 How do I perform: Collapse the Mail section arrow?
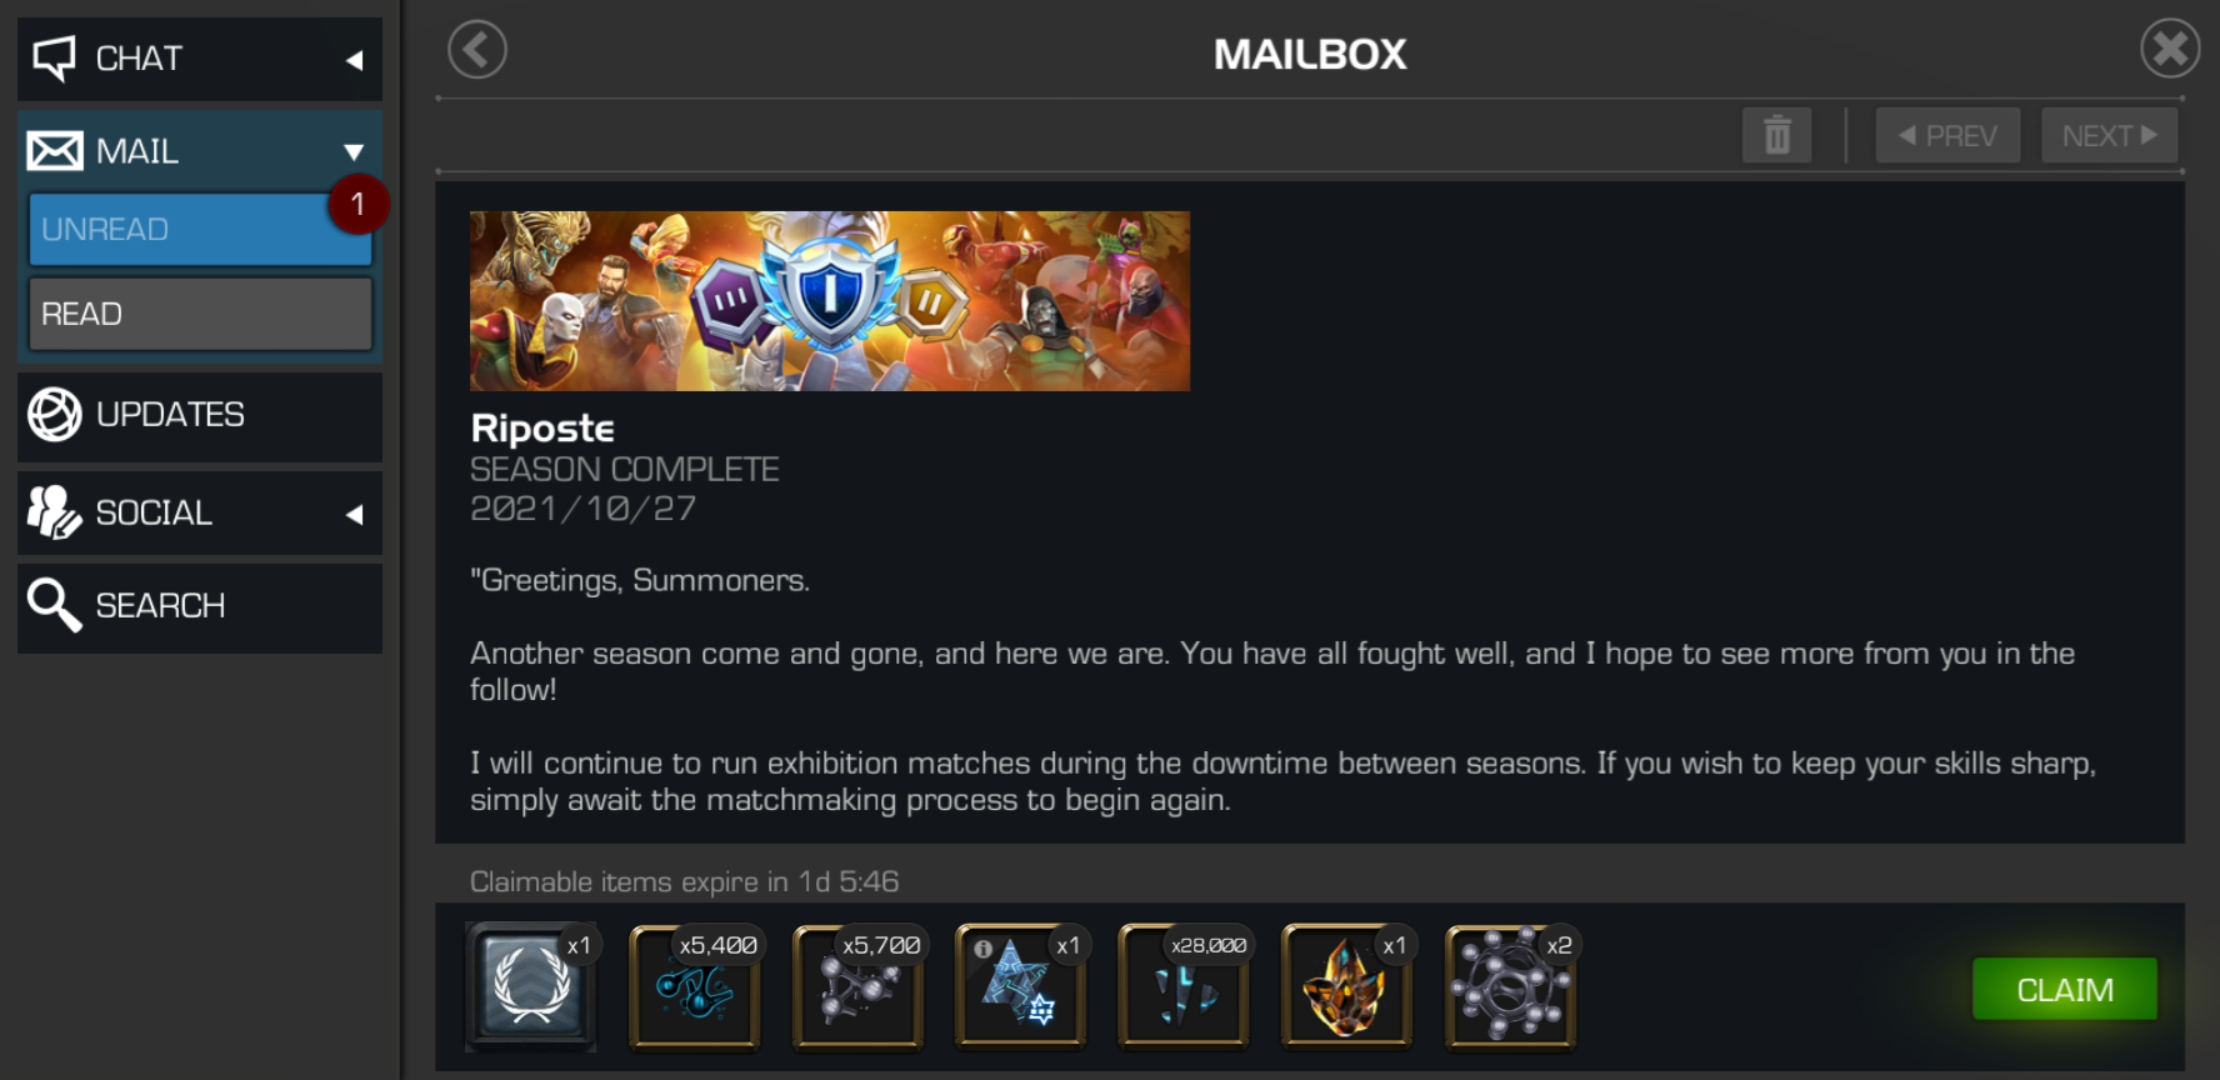(x=354, y=152)
